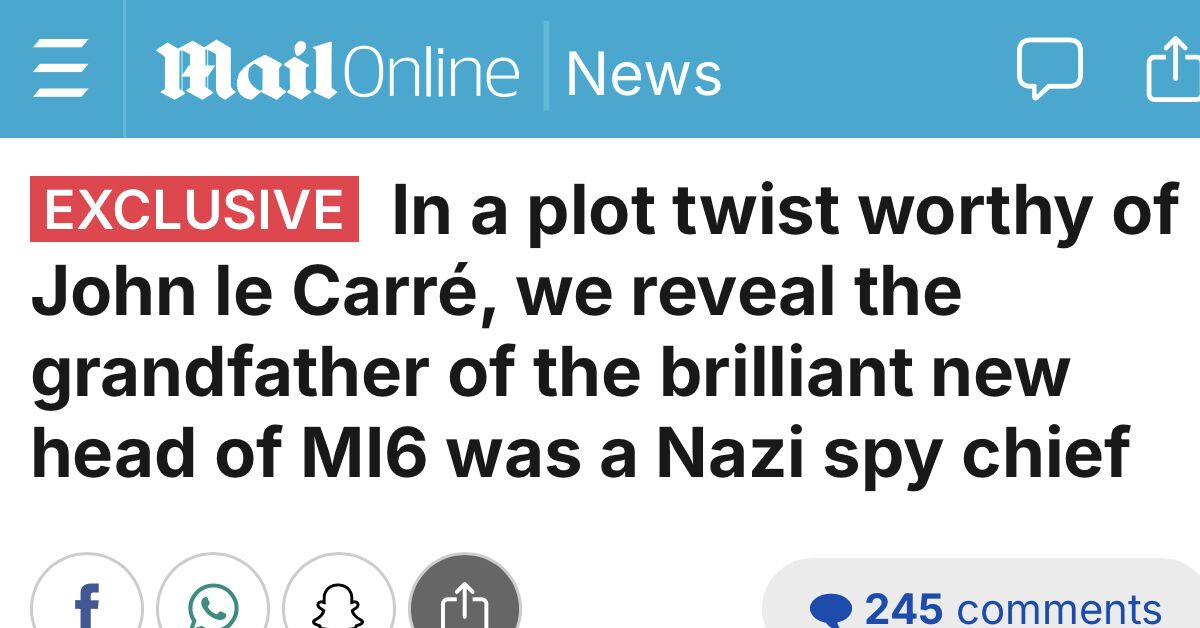Open the News section label
This screenshot has width=1200, height=628.
pos(644,73)
